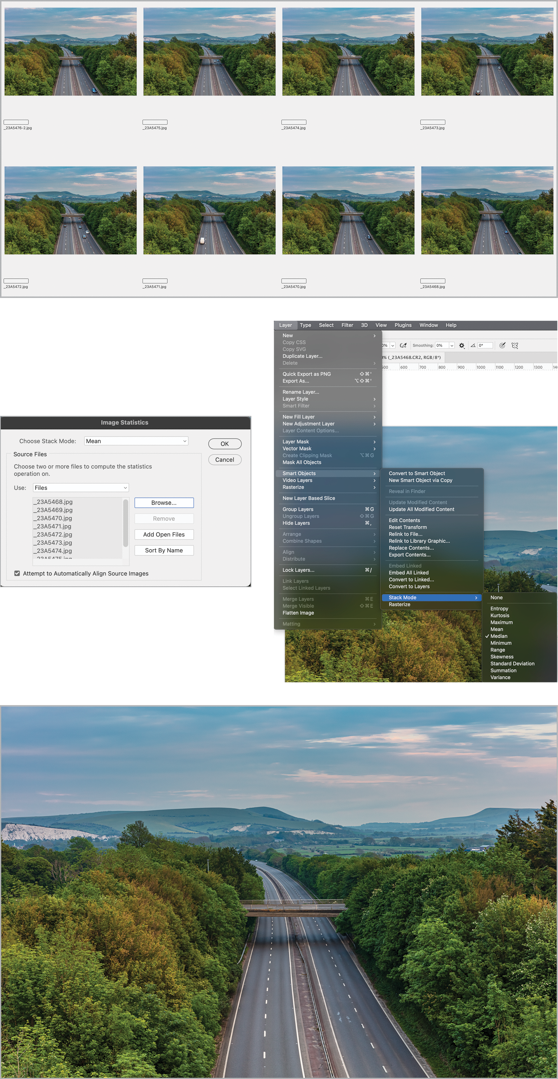The image size is (558, 1079).
Task: Open smoothing options gear icon
Action: pyautogui.click(x=462, y=345)
